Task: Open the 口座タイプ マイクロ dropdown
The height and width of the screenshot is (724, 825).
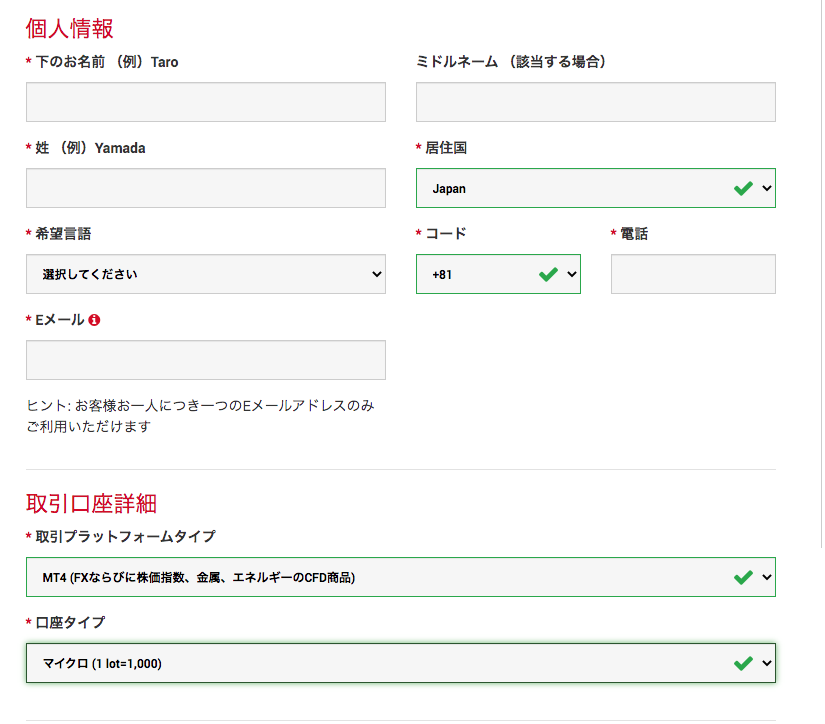Action: pos(767,663)
